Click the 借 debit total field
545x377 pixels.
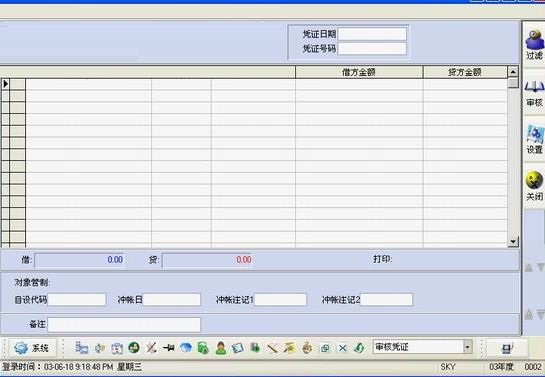[79, 260]
